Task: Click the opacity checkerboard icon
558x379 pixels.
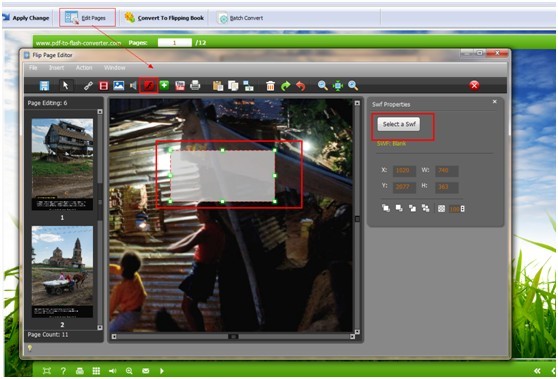Action: (441, 209)
